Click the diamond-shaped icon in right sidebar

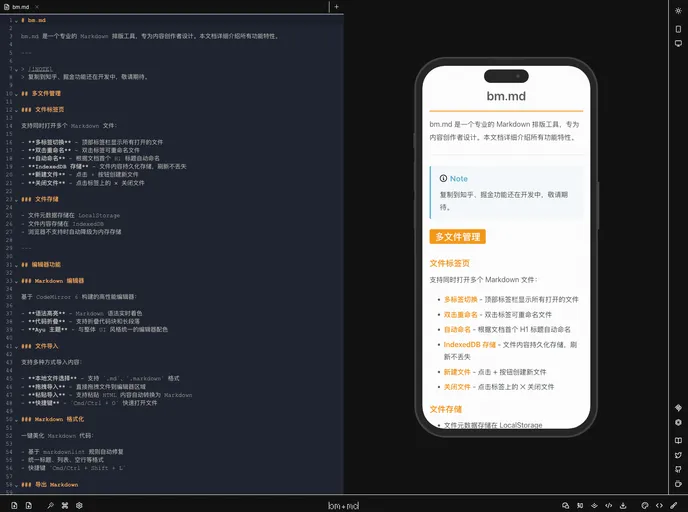(x=678, y=408)
